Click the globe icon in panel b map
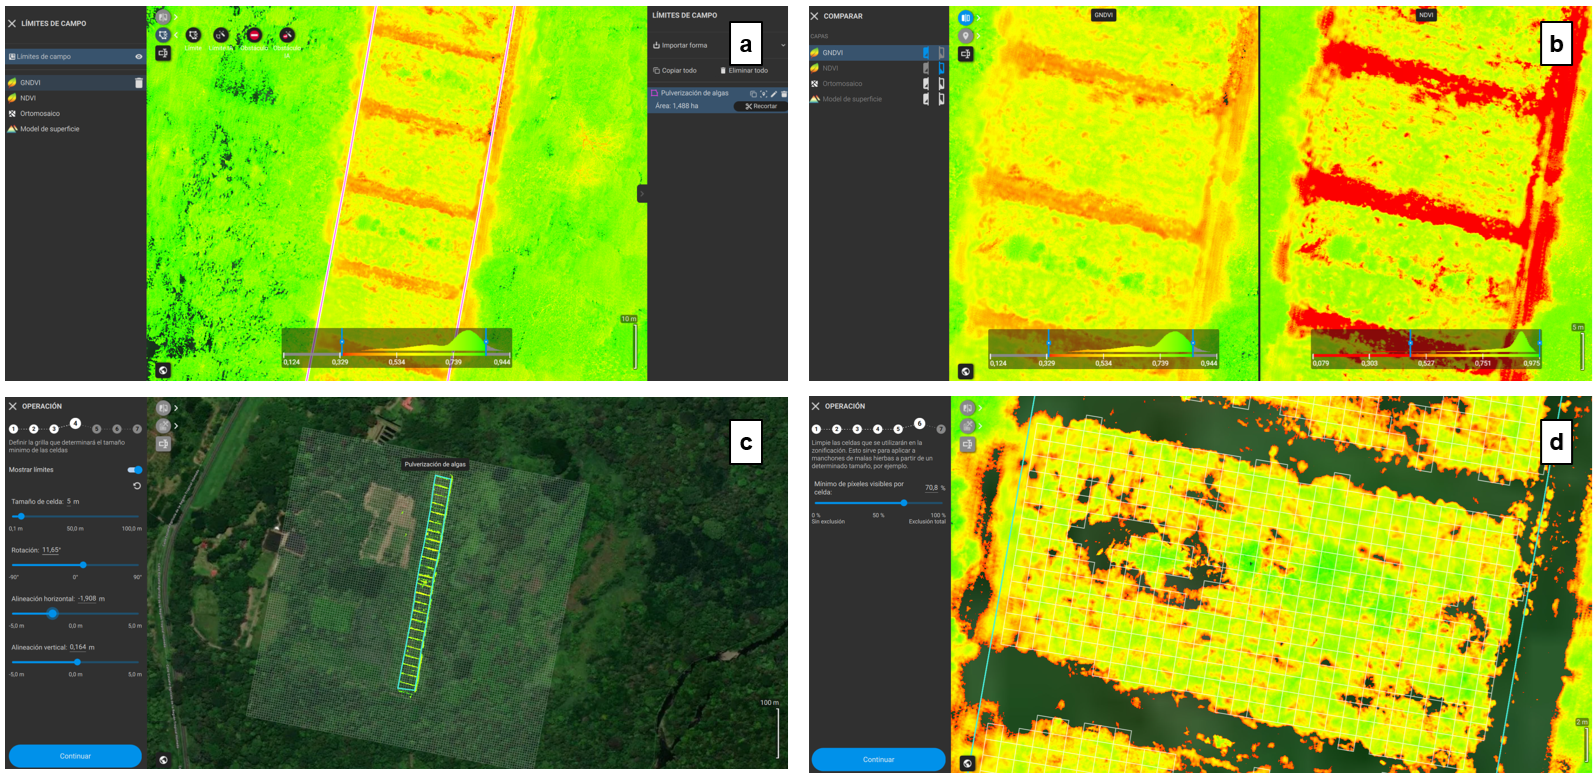 (x=966, y=371)
